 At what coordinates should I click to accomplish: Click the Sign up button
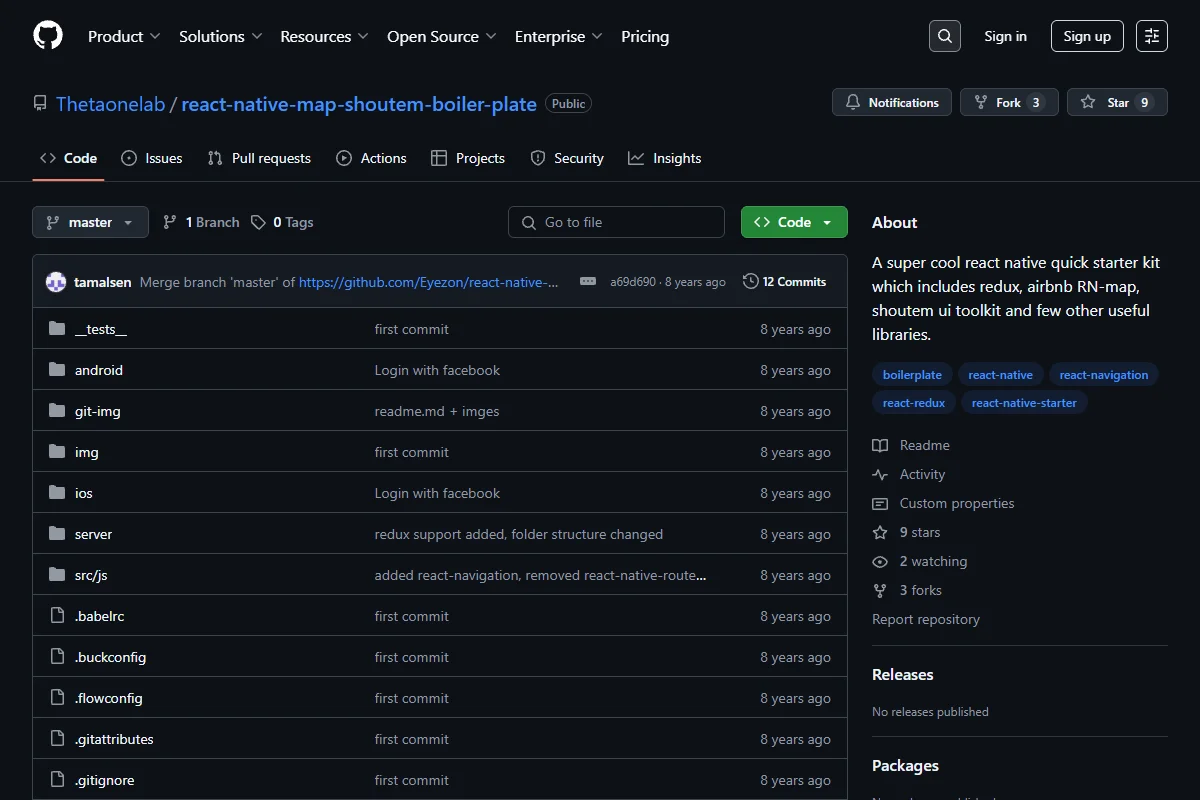(x=1087, y=36)
